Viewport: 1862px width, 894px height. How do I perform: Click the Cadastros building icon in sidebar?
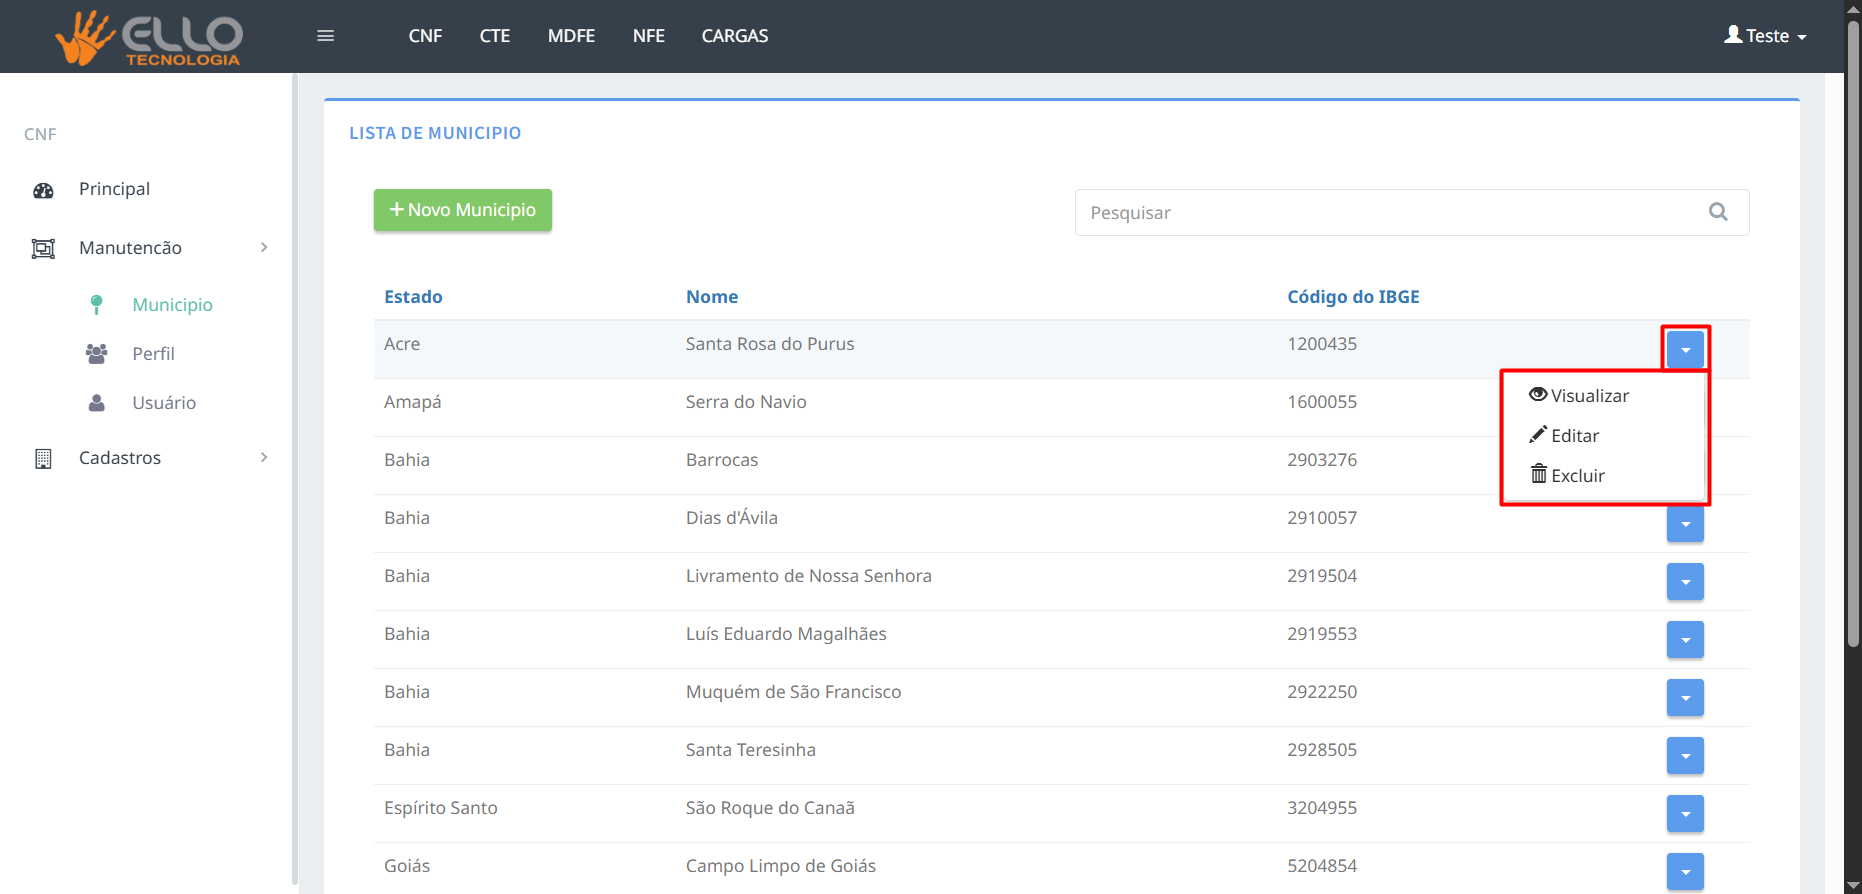pyautogui.click(x=43, y=458)
